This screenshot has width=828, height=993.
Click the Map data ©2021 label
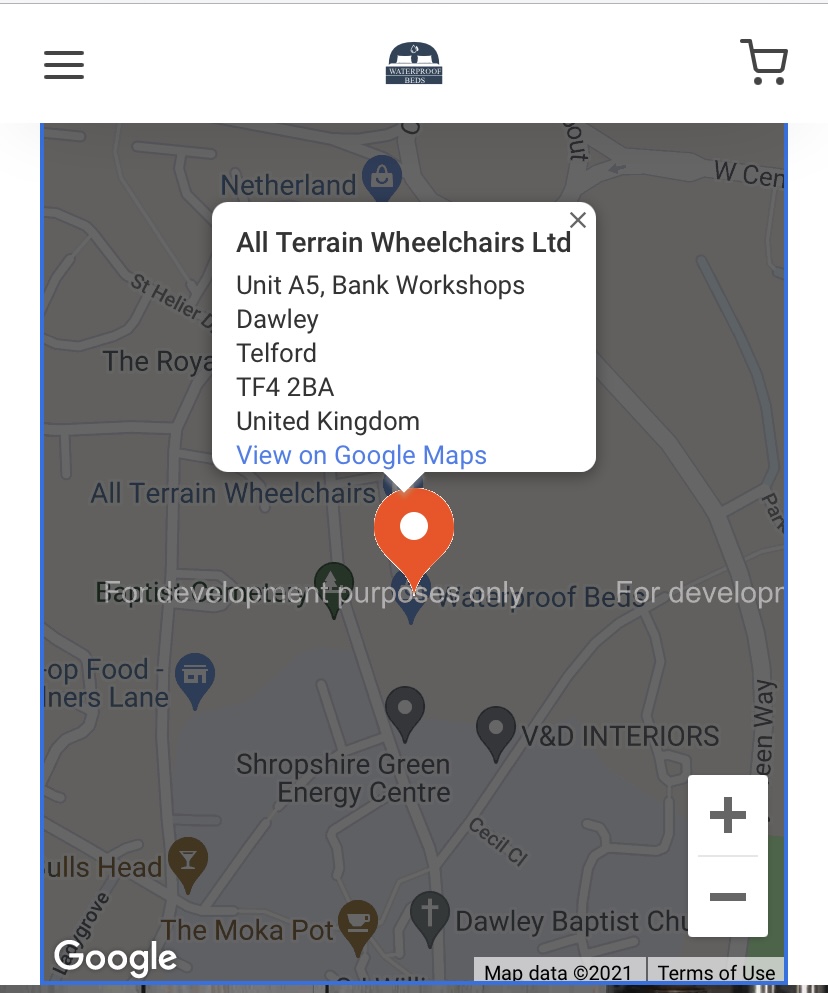pyautogui.click(x=558, y=972)
